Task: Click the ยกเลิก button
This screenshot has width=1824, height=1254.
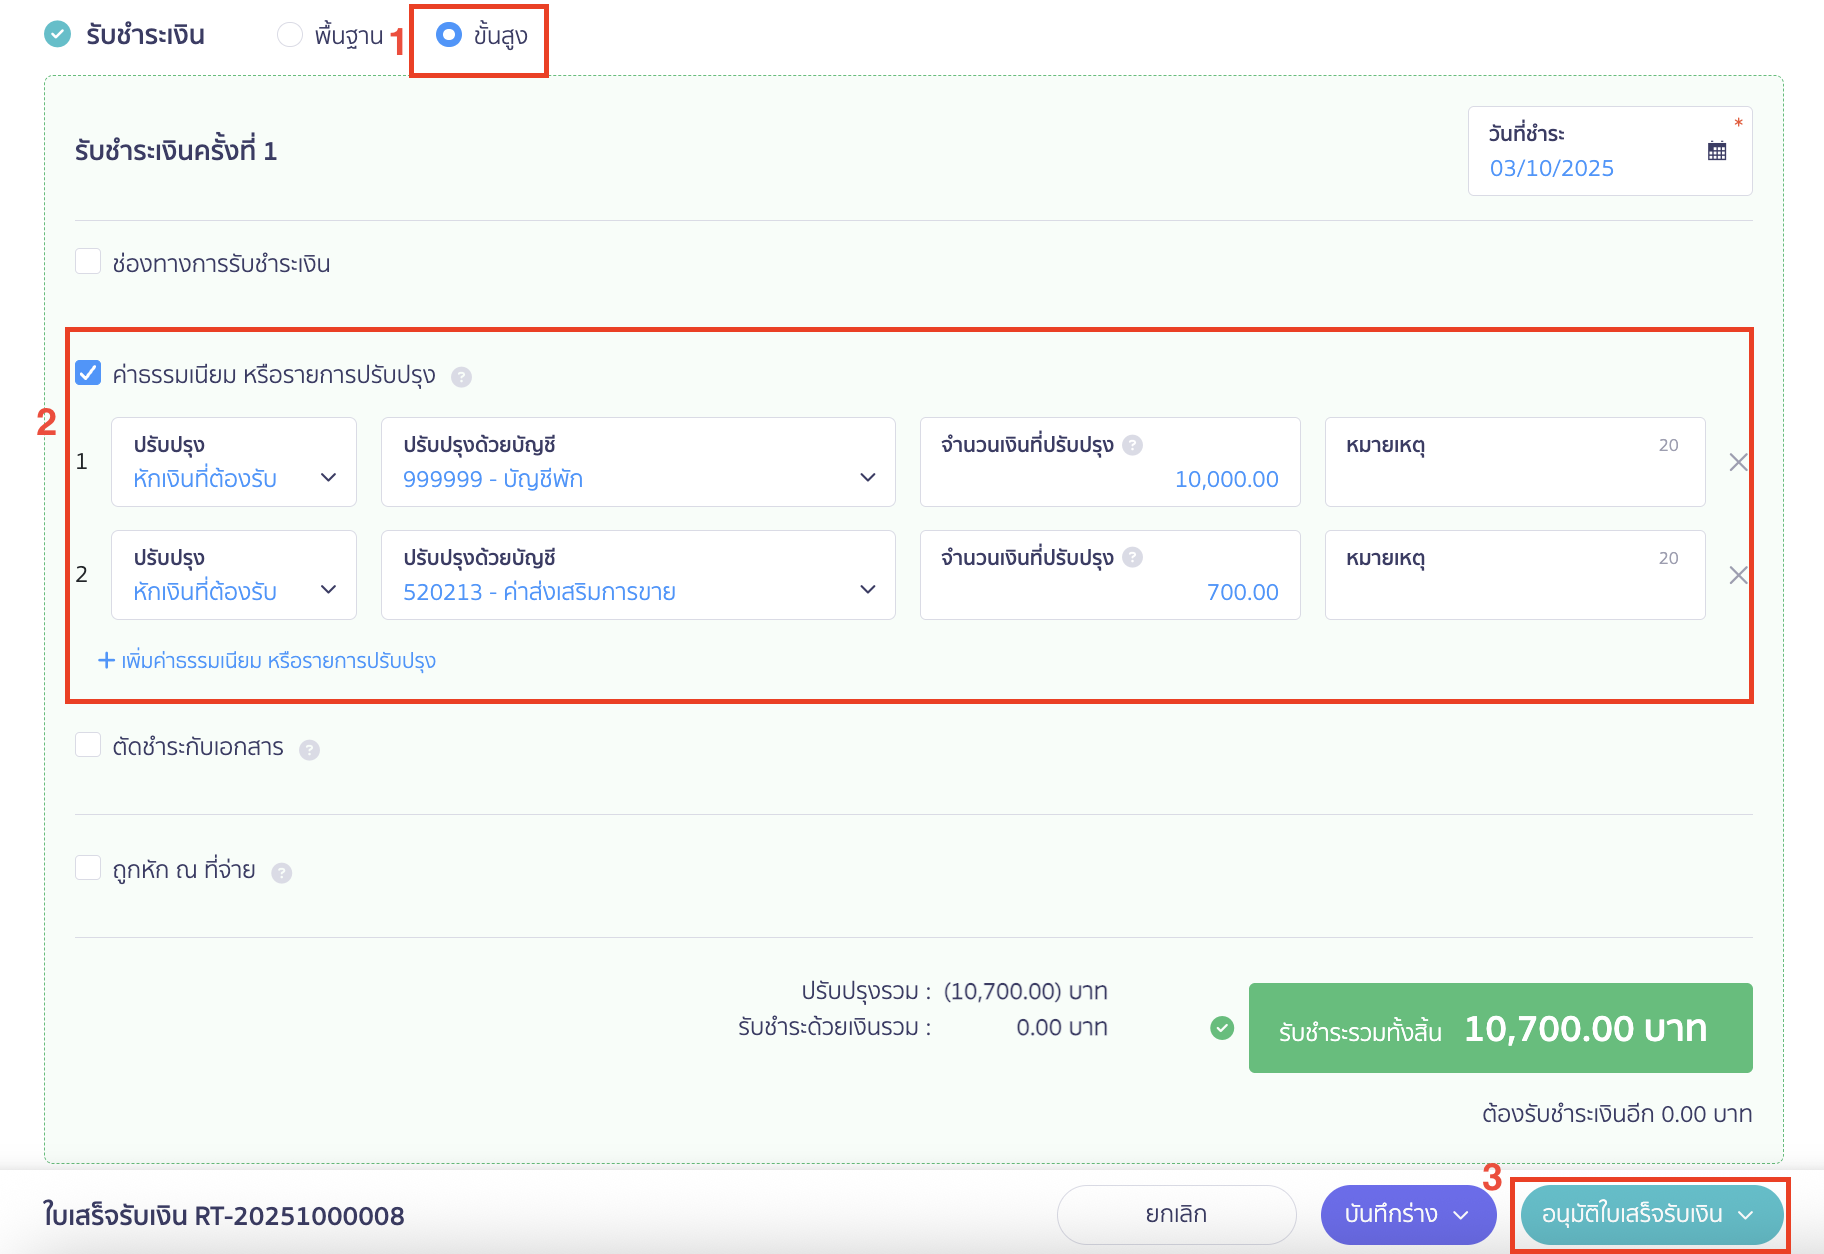Action: pos(1176,1214)
